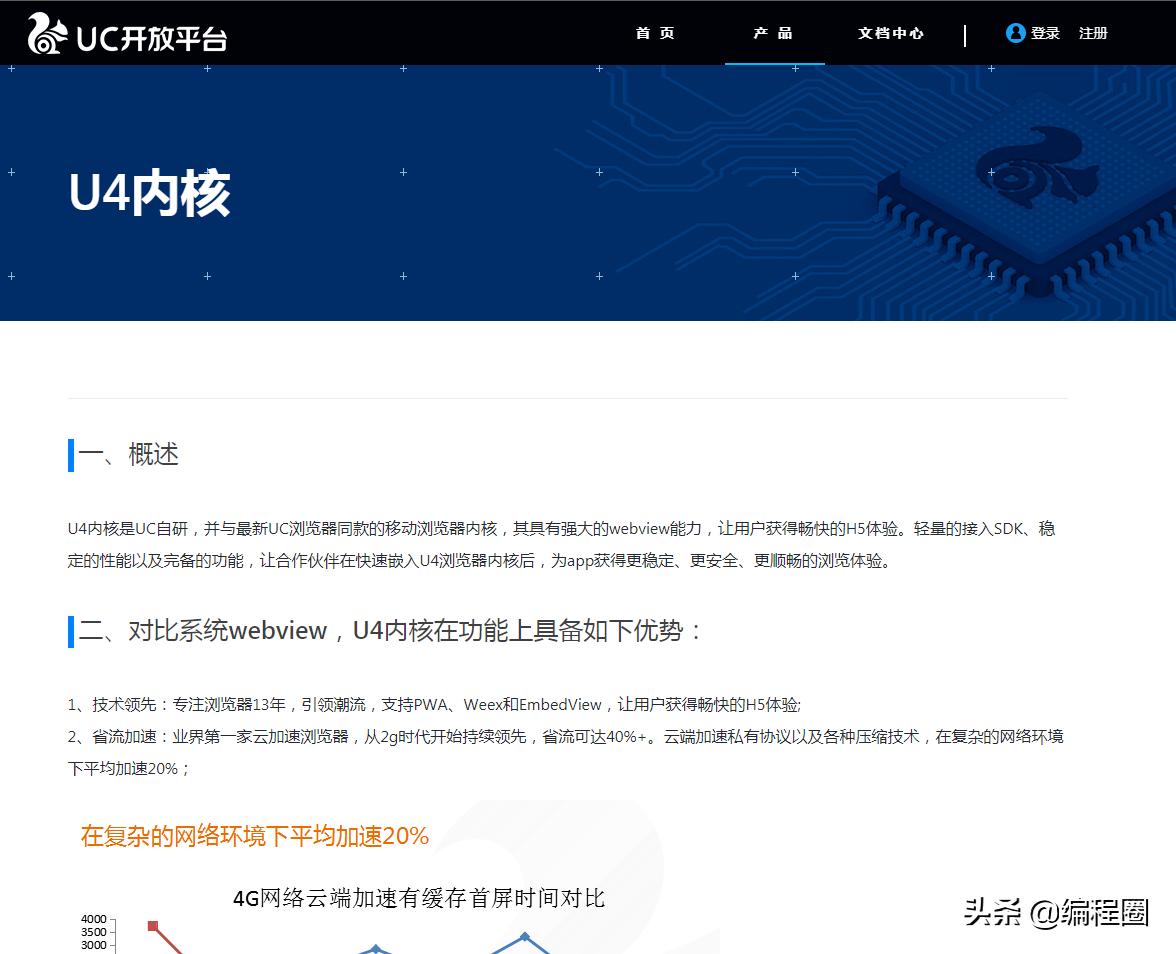1176x954 pixels.
Task: Click the 注册 registration link
Action: pos(1093,33)
